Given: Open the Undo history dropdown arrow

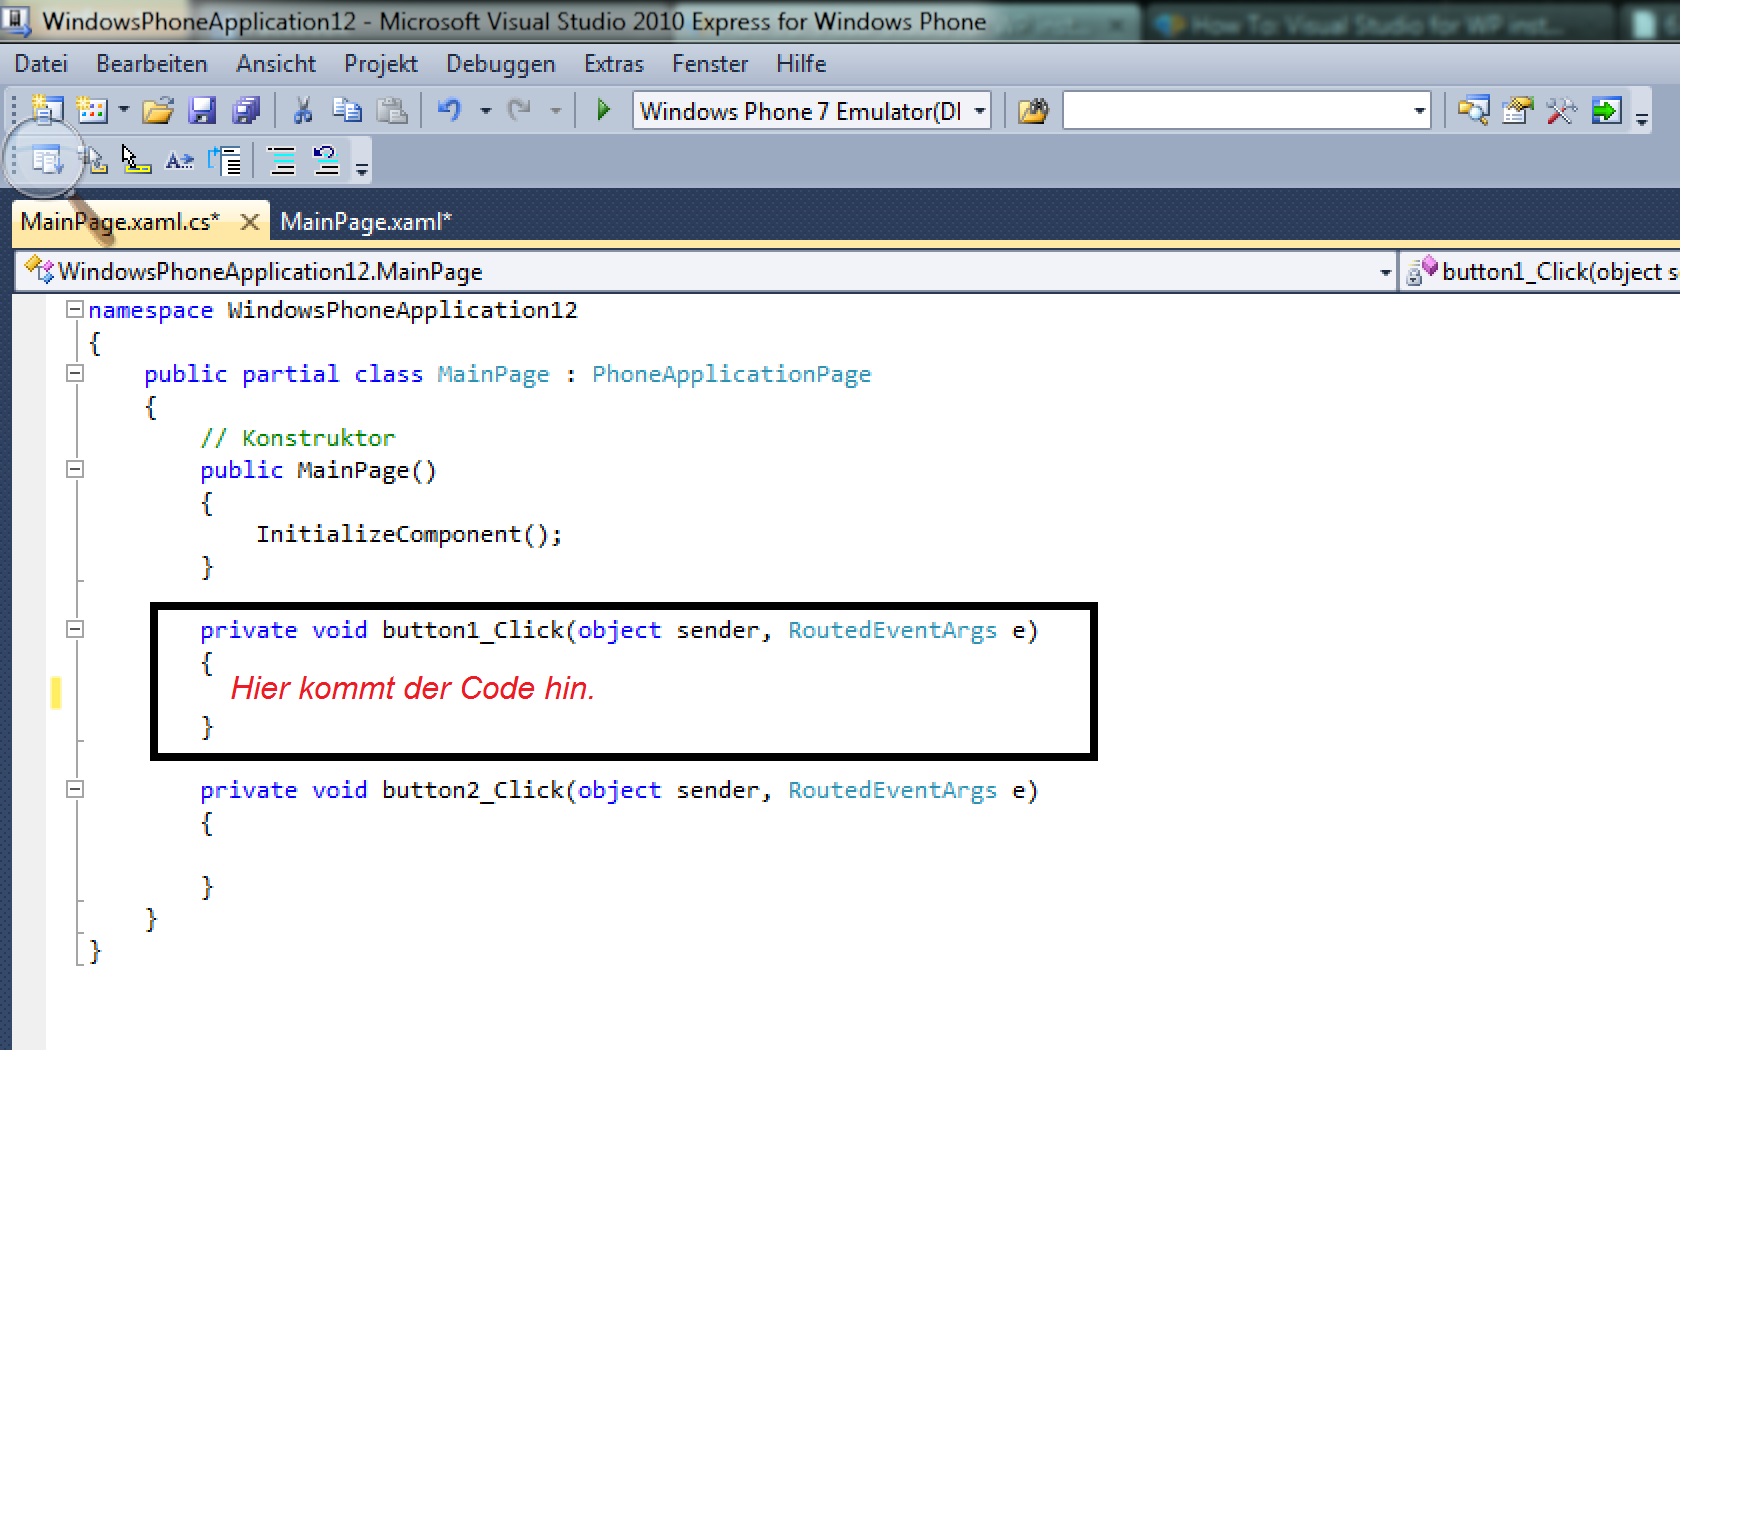Looking at the screenshot, I should coord(486,110).
